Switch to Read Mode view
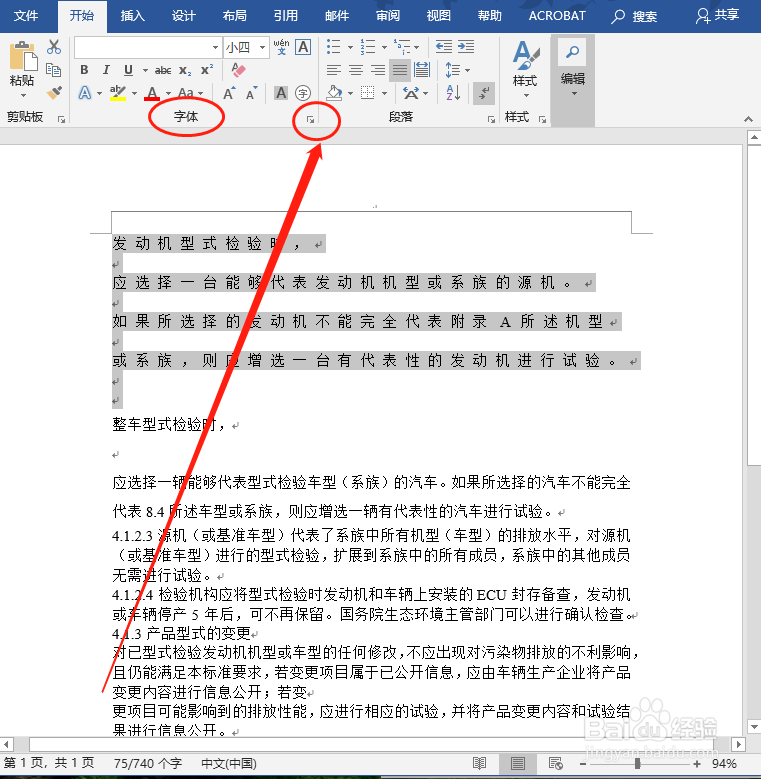This screenshot has width=761, height=779. [x=479, y=764]
